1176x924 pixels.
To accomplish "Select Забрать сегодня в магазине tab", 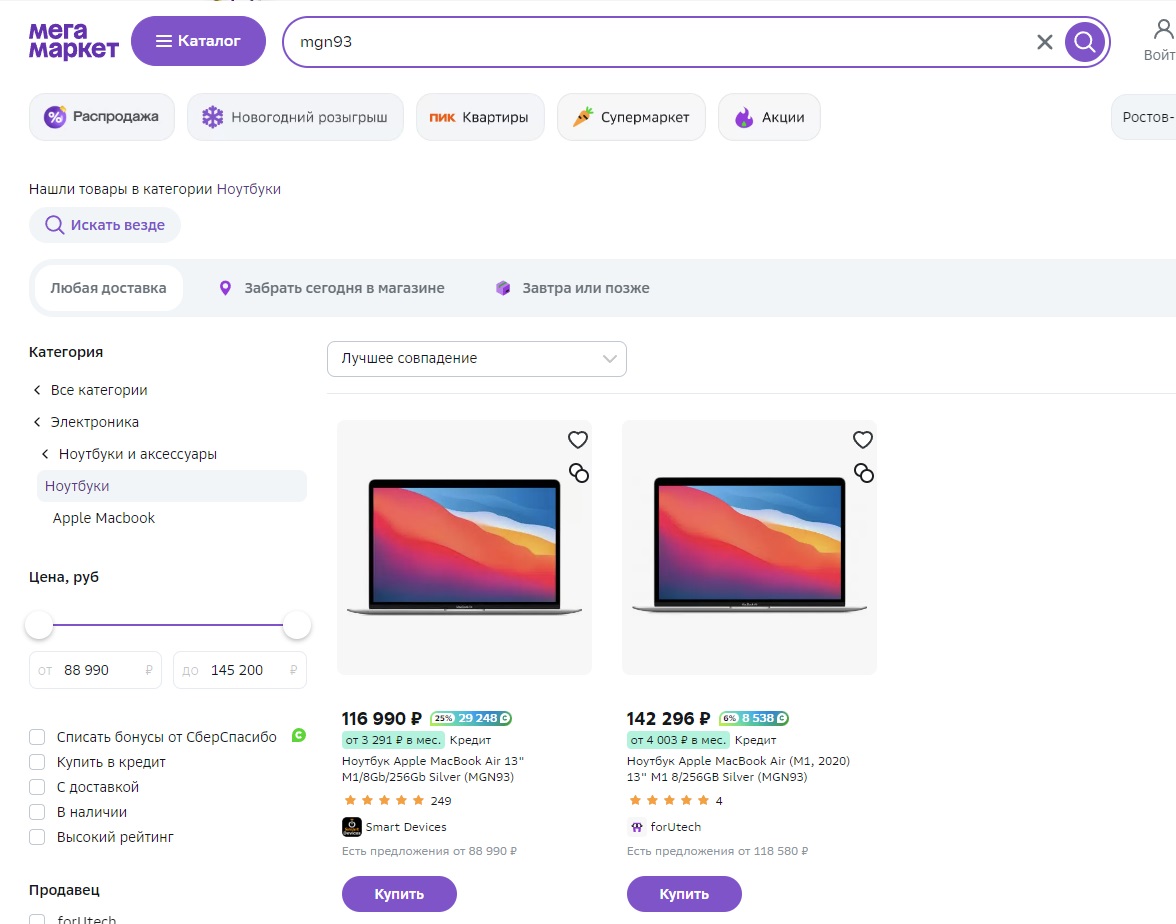I will tap(332, 288).
